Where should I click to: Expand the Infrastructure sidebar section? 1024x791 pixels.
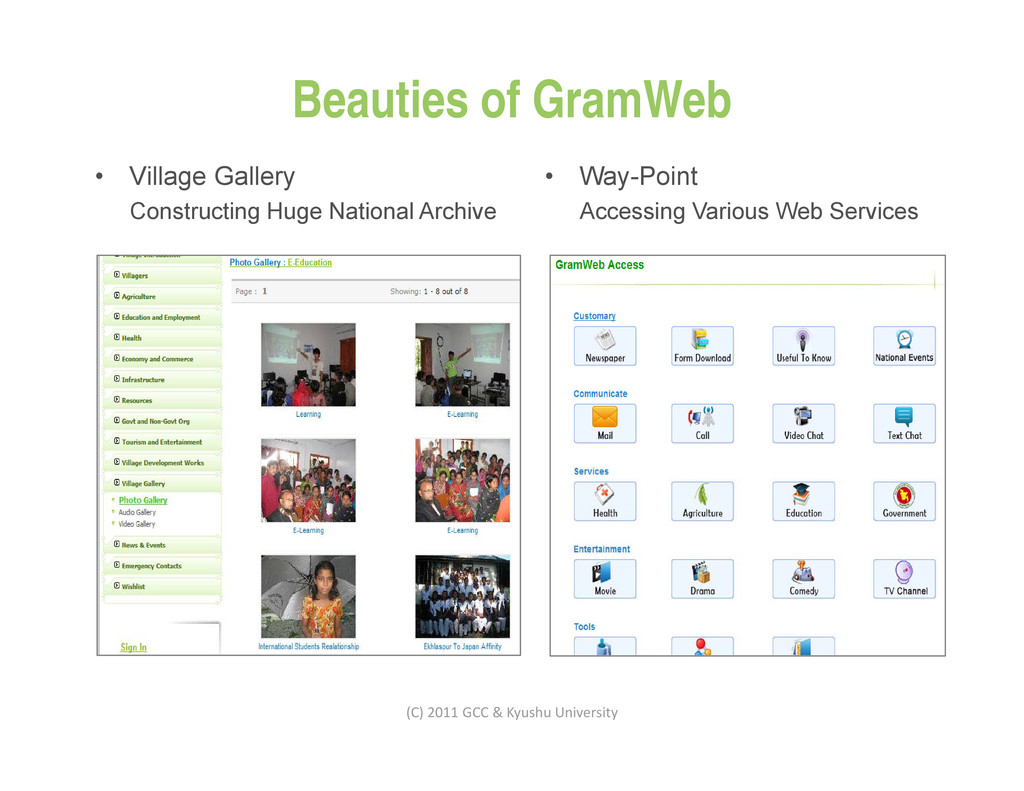tap(163, 379)
